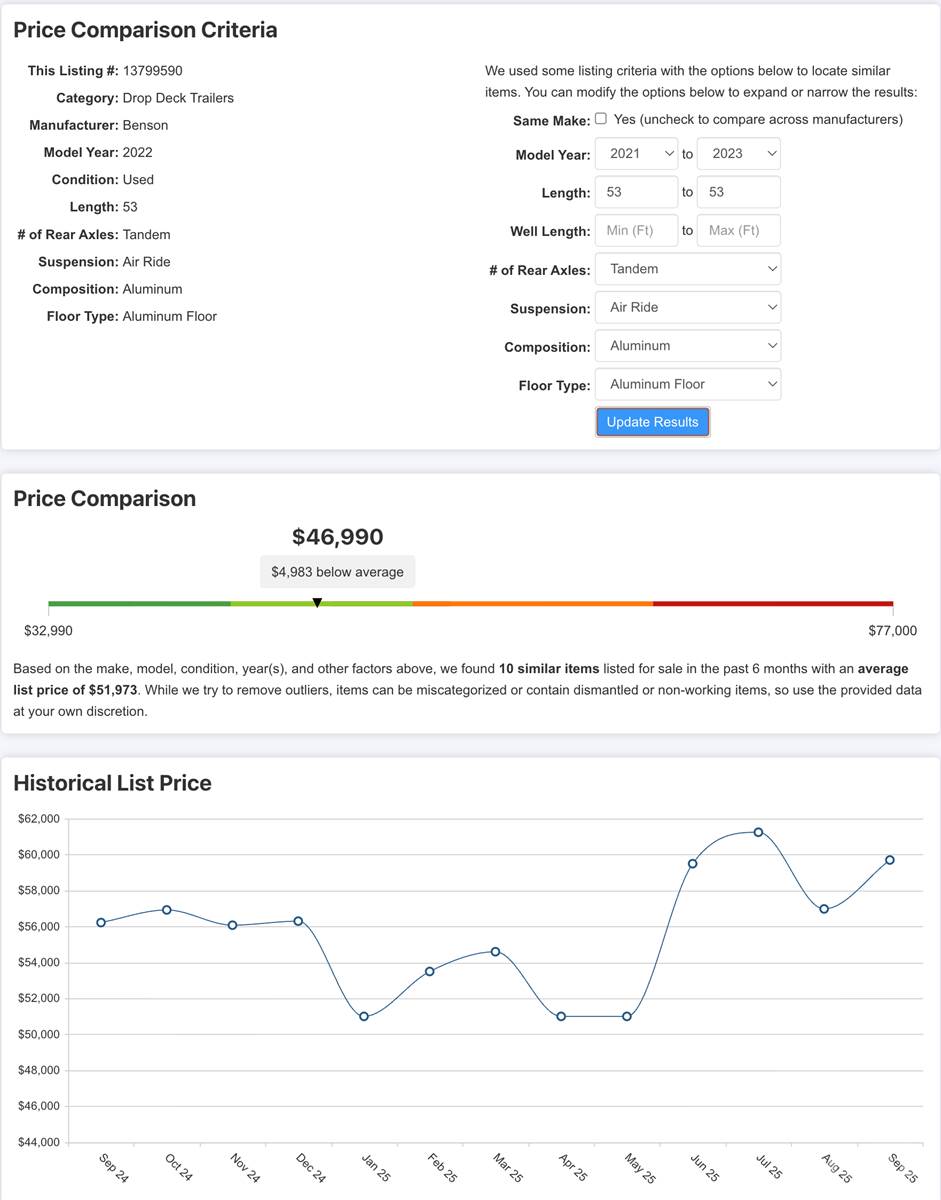This screenshot has width=941, height=1200.
Task: Open the Suspension dropdown showing Air Ride
Action: (x=688, y=307)
